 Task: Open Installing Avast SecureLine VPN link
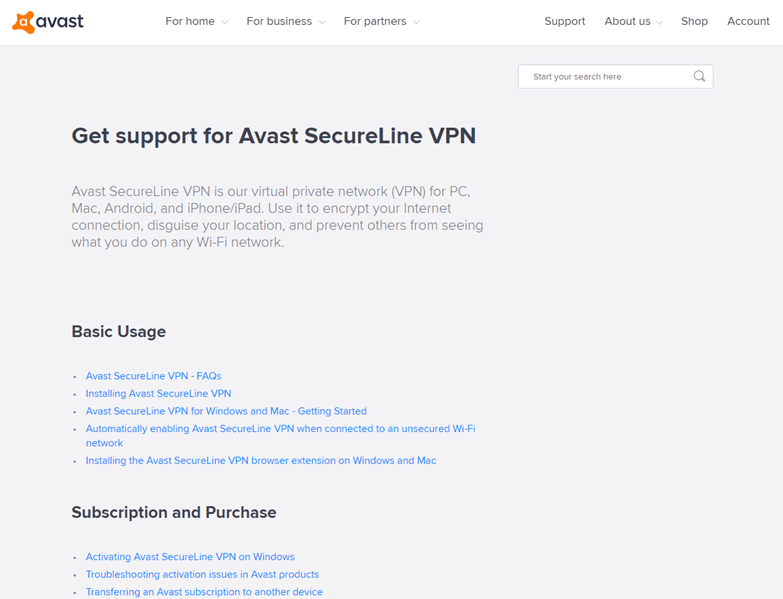[158, 393]
